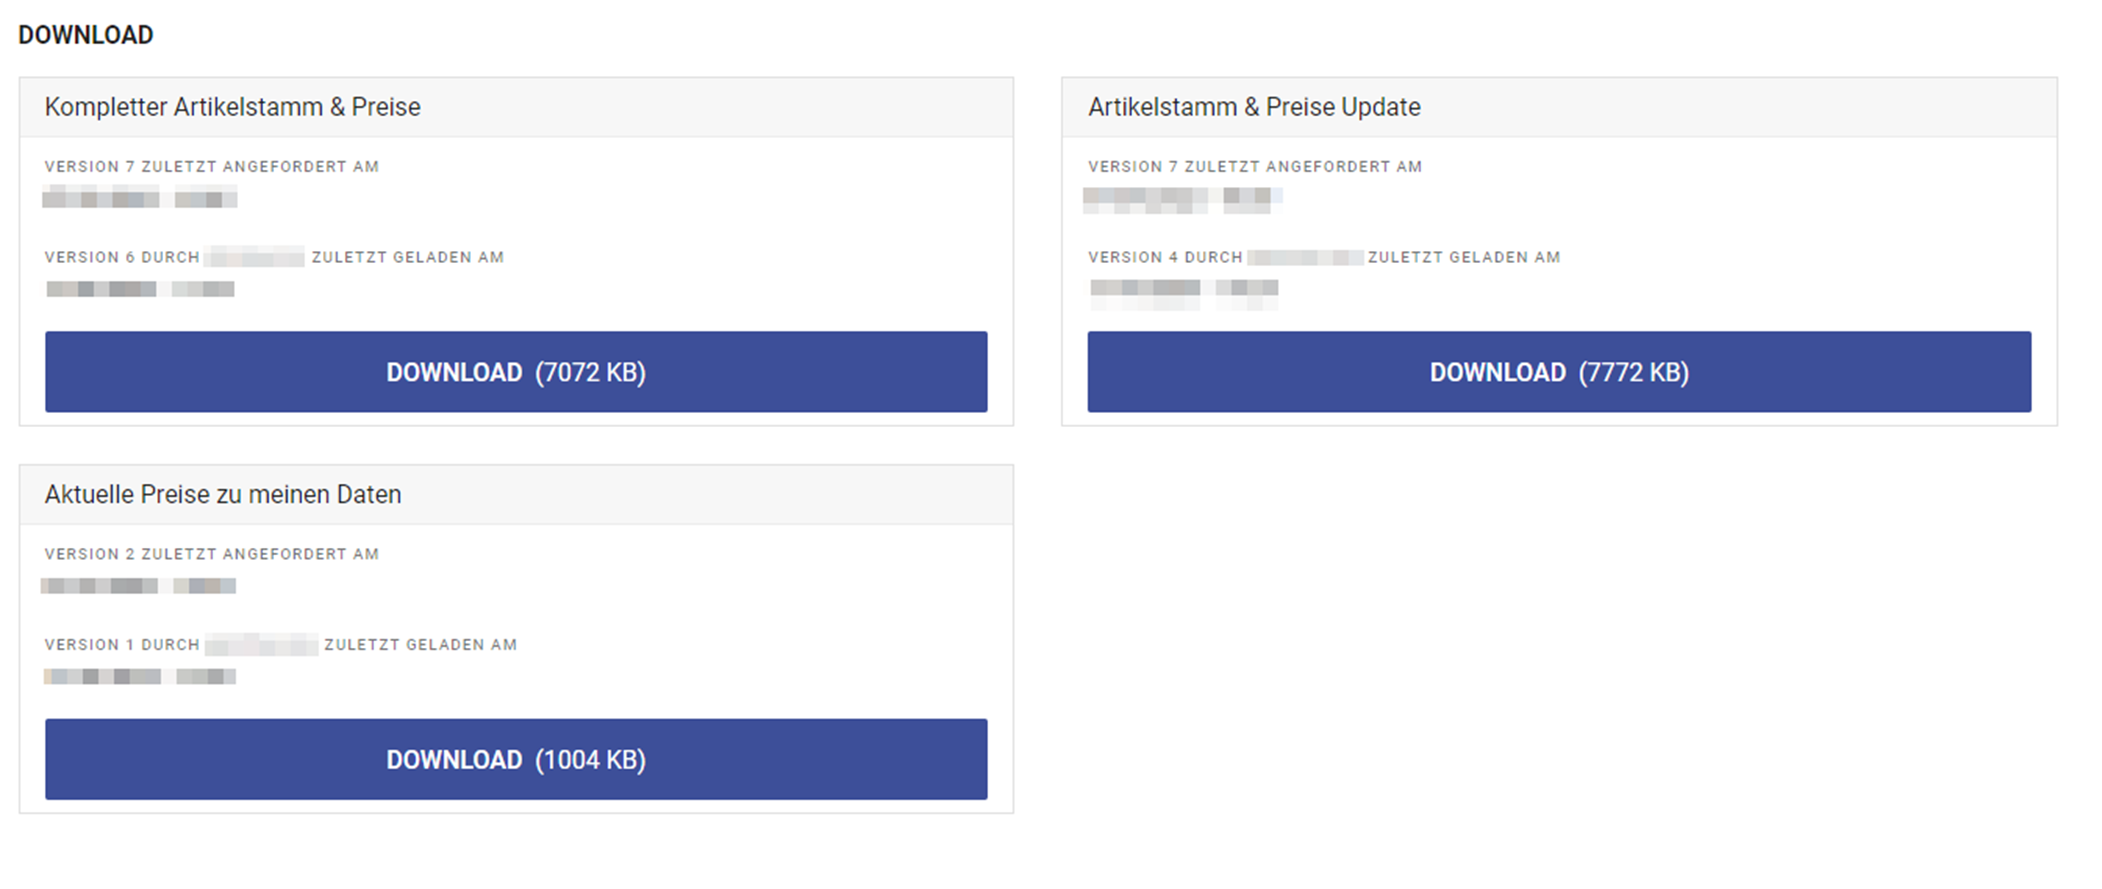The image size is (2102, 889).
Task: Click blurred load date below the Version 6 line
Action: [140, 289]
